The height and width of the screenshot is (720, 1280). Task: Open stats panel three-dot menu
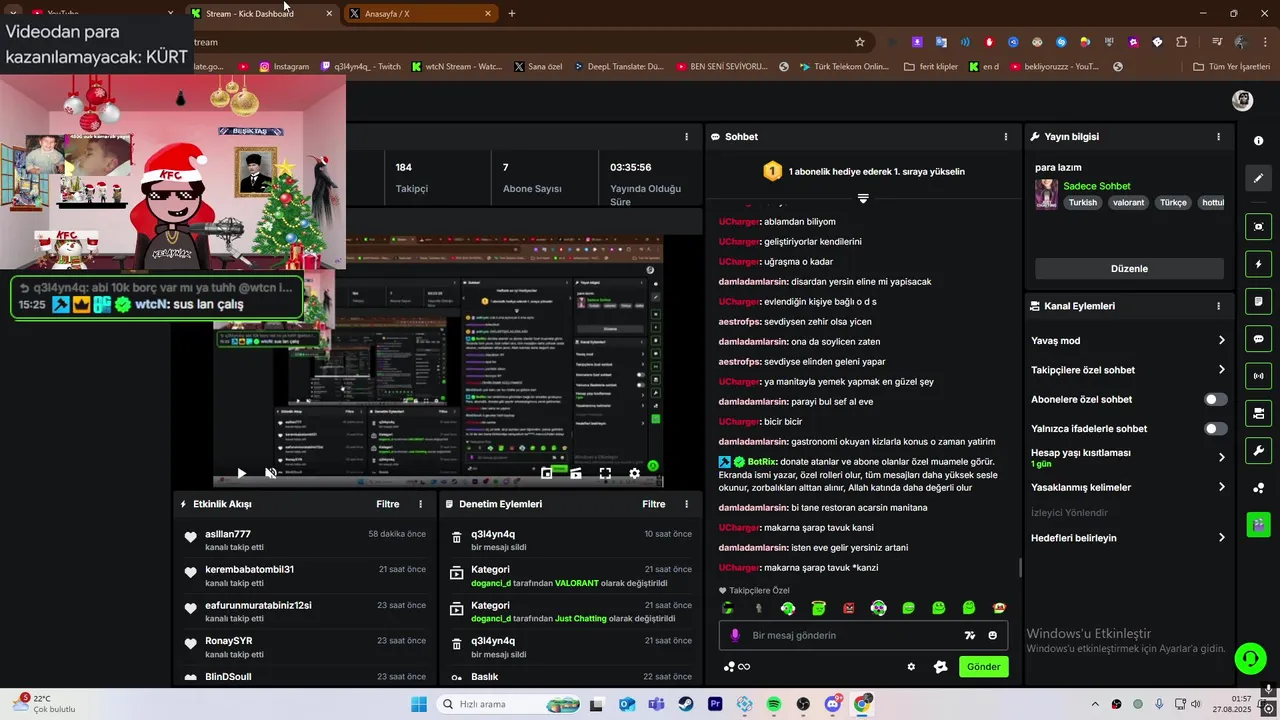(x=686, y=137)
